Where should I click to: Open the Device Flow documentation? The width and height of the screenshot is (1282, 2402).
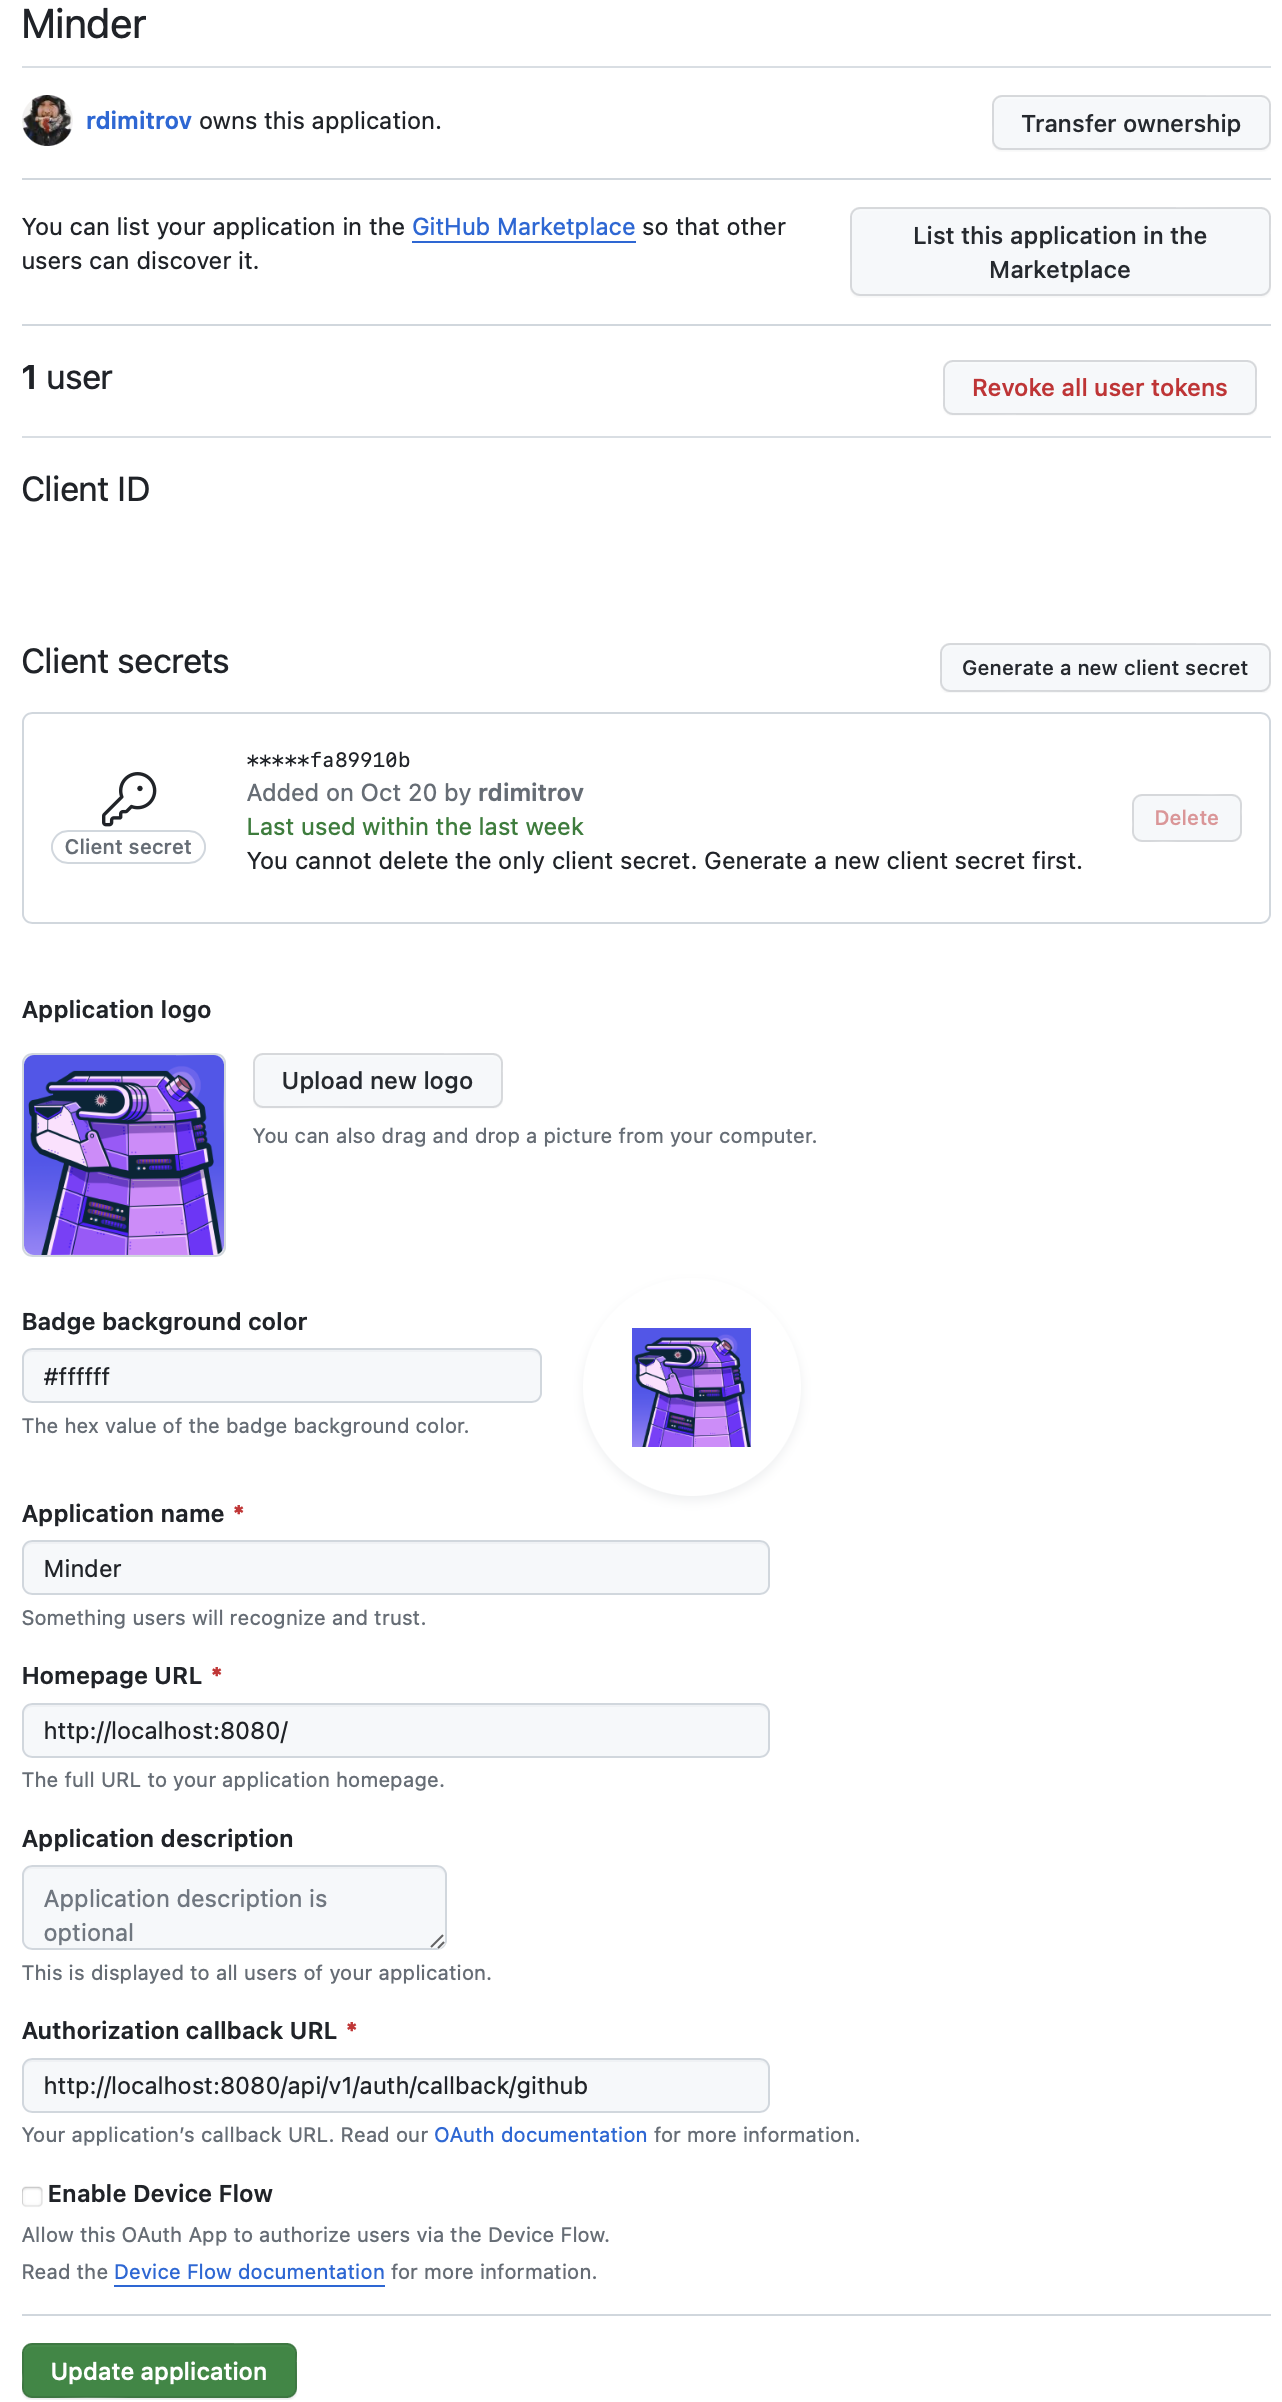(248, 2272)
